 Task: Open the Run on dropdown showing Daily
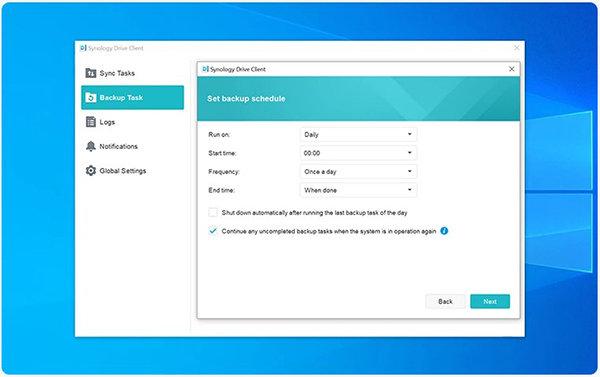coord(358,134)
